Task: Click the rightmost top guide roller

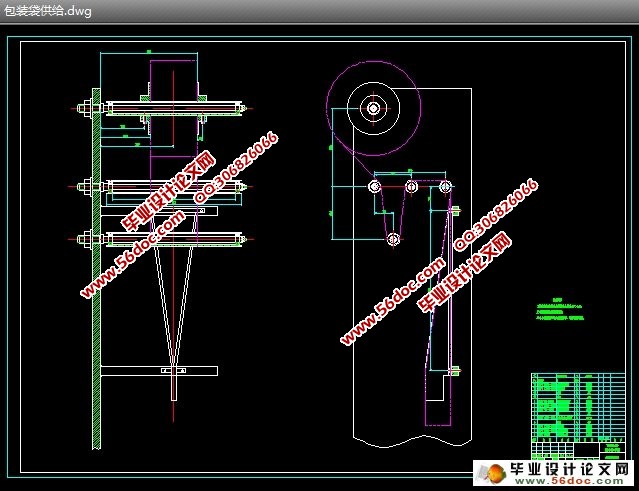Action: click(x=444, y=186)
